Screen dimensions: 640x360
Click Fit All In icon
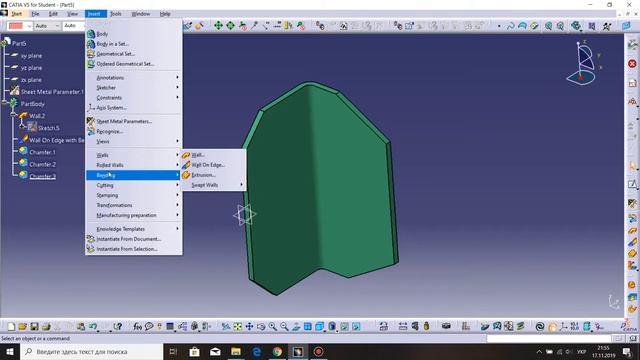238,327
